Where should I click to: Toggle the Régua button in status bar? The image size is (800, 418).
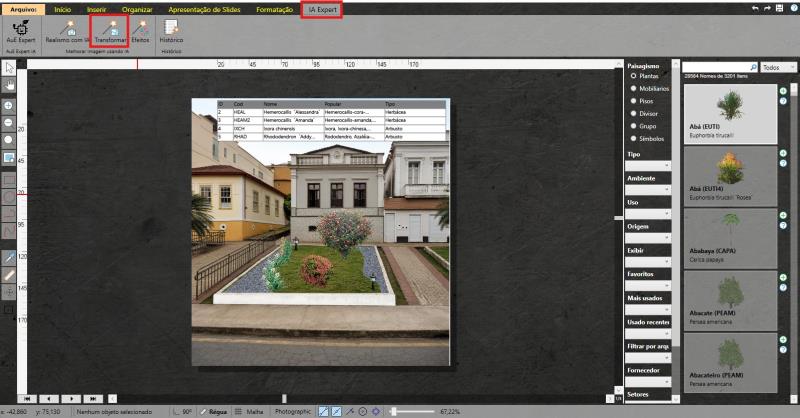click(x=213, y=411)
